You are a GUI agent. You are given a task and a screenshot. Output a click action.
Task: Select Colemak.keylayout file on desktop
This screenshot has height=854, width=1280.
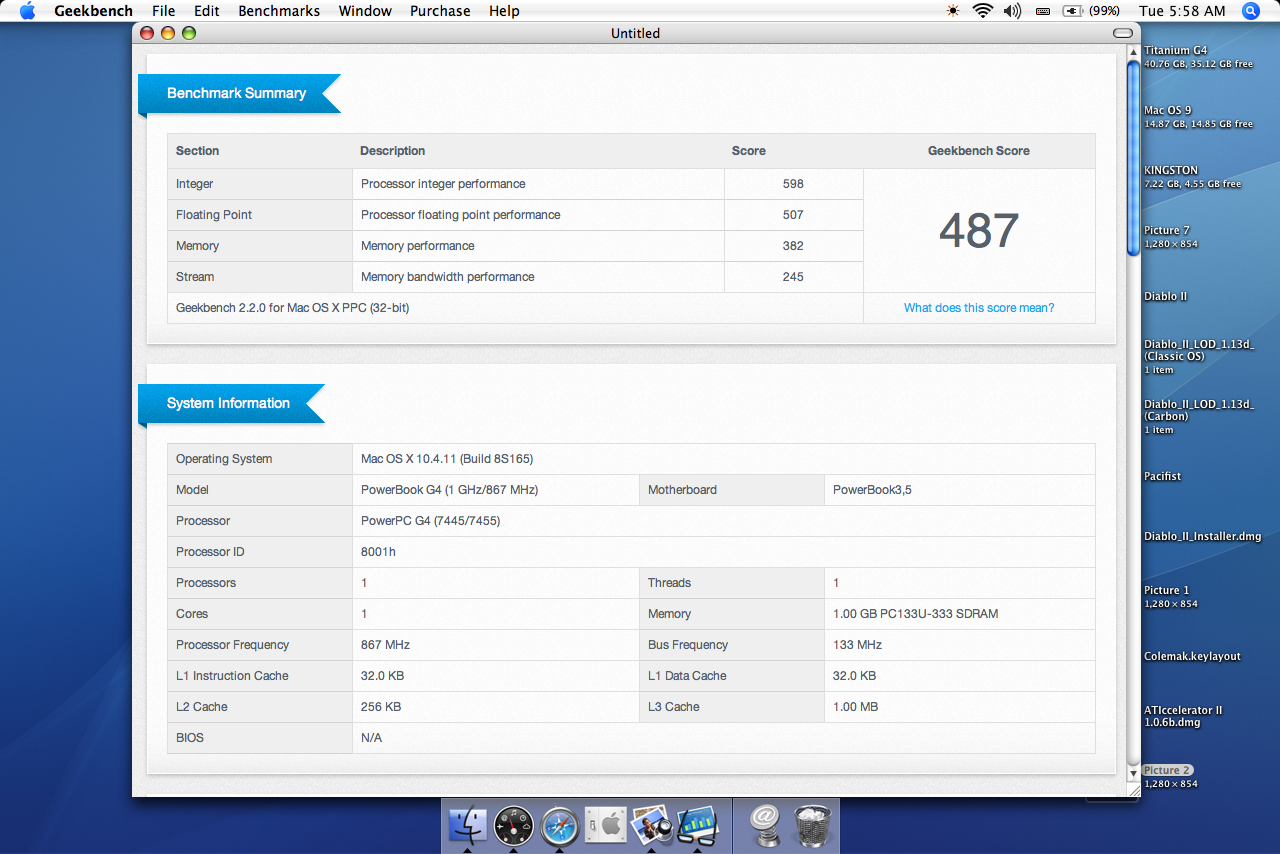click(x=1192, y=656)
